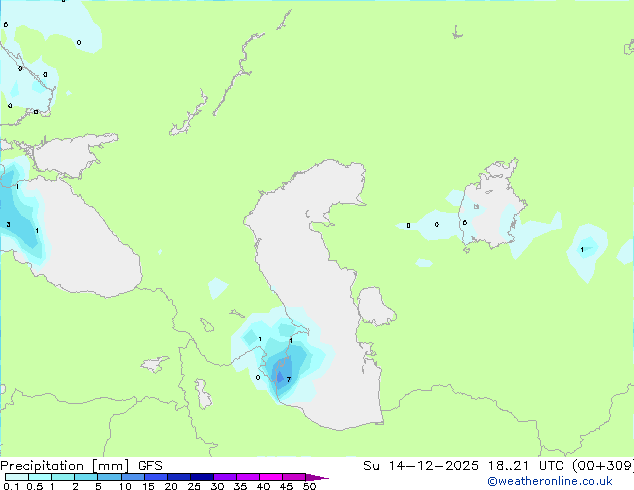
Task: Click the 40–45 mm magenta legend swatch
Action: 271,477
